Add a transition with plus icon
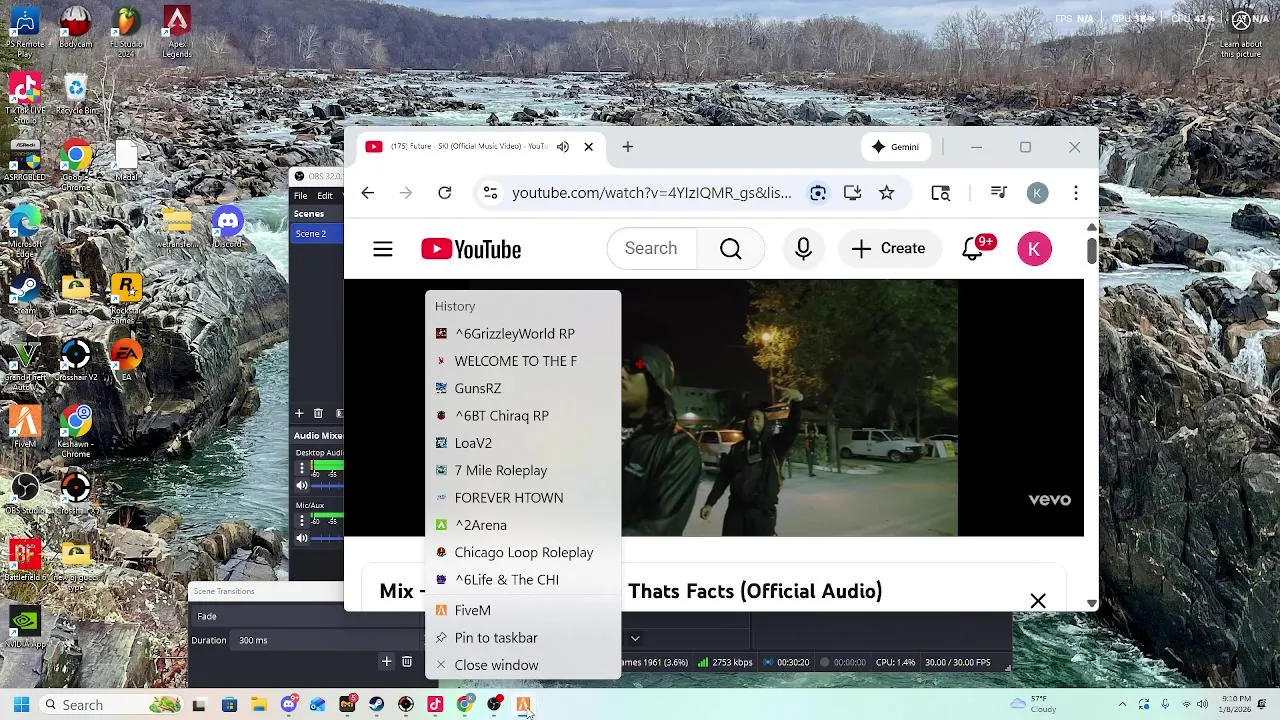The width and height of the screenshot is (1280, 720). point(387,661)
